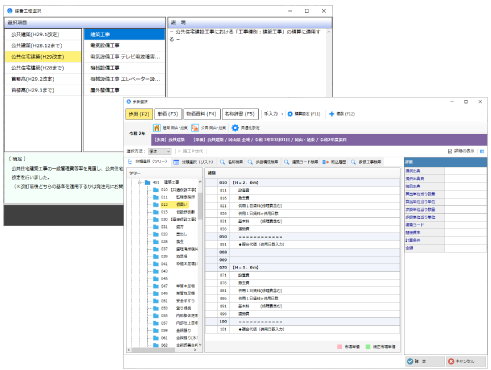The width and height of the screenshot is (491, 370).
Task: Select 公共建築(H28.12まで) in back window
Action: point(43,46)
